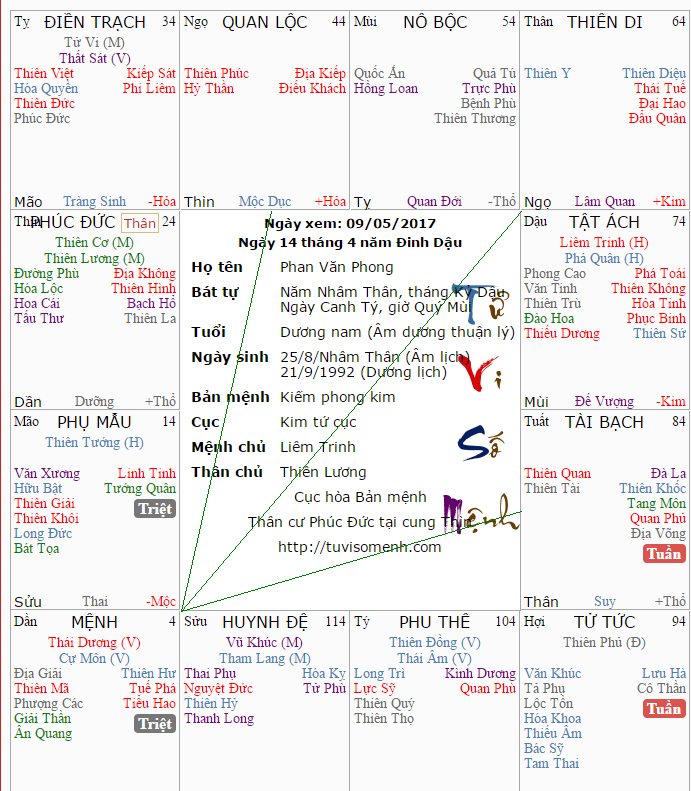The height and width of the screenshot is (791, 691).
Task: Click Thái Dương (V) star in Mệnh palace
Action: point(94,643)
